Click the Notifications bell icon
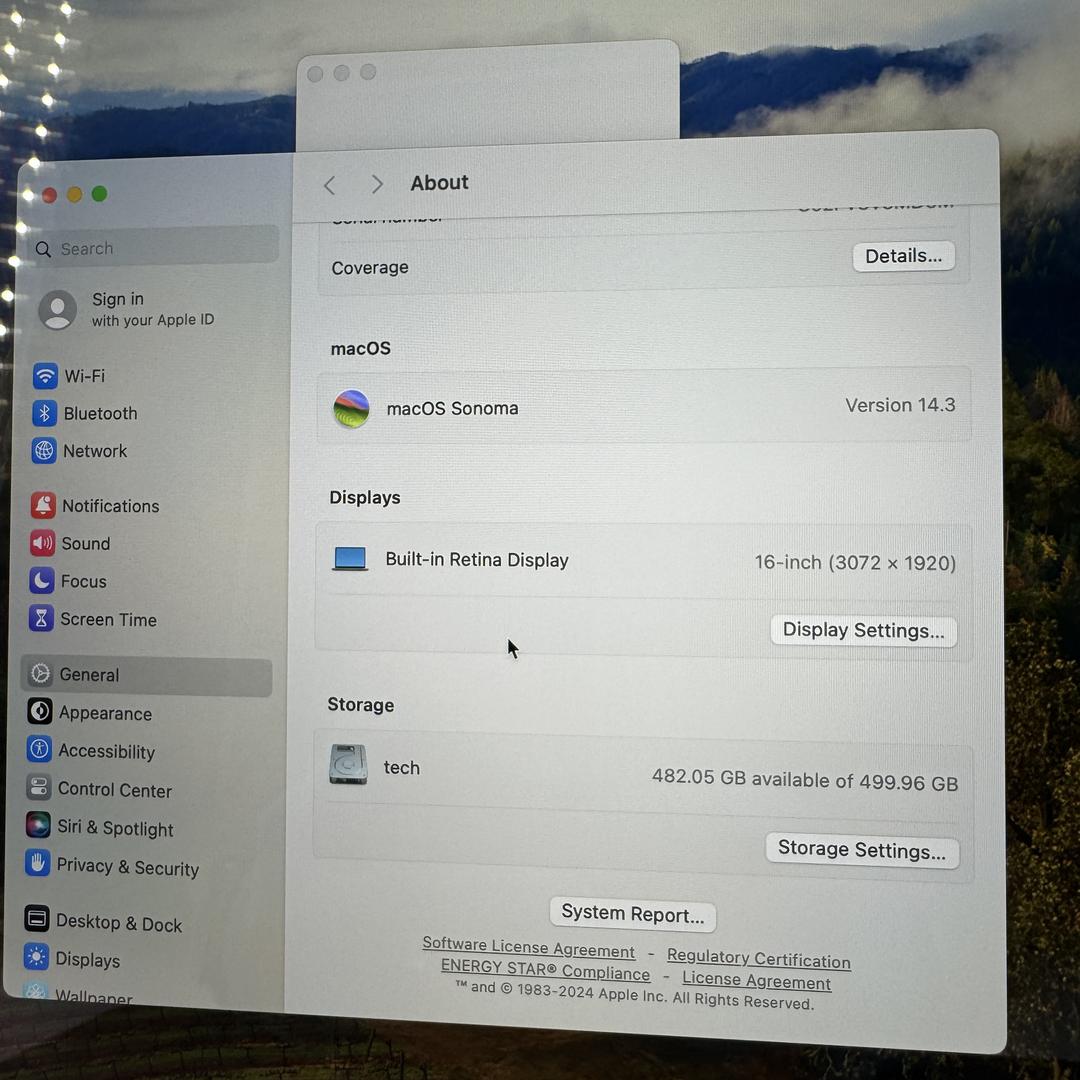The width and height of the screenshot is (1080, 1080). tap(43, 506)
